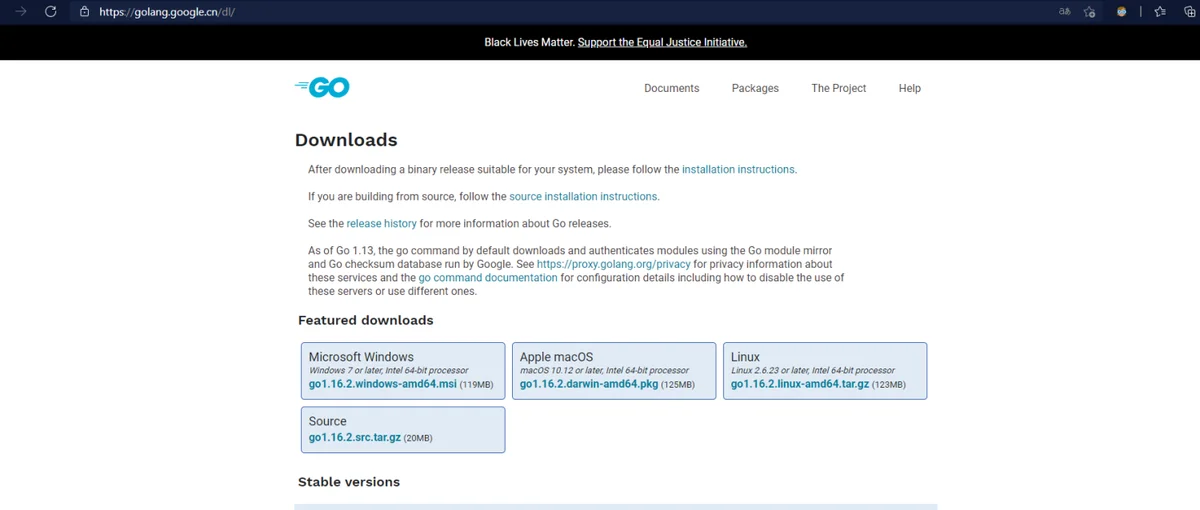The height and width of the screenshot is (510, 1200).
Task: Open Support the Equal Justice Initiative link
Action: (662, 42)
